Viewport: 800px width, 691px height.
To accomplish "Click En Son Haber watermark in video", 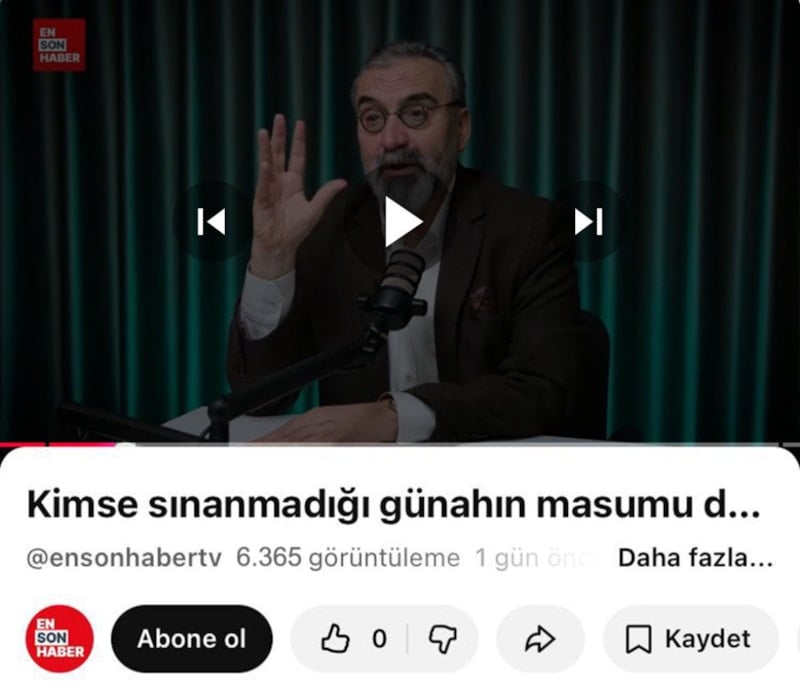I will [x=59, y=45].
